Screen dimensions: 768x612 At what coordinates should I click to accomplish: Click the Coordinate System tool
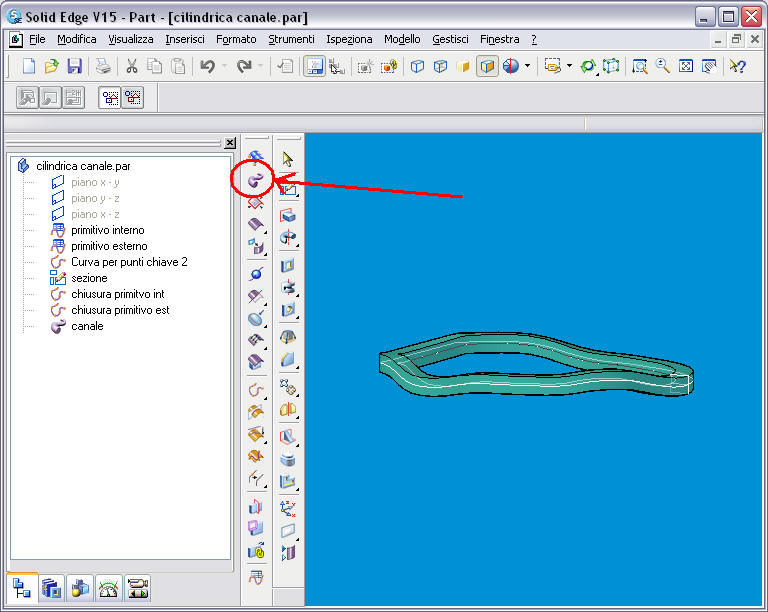(288, 509)
